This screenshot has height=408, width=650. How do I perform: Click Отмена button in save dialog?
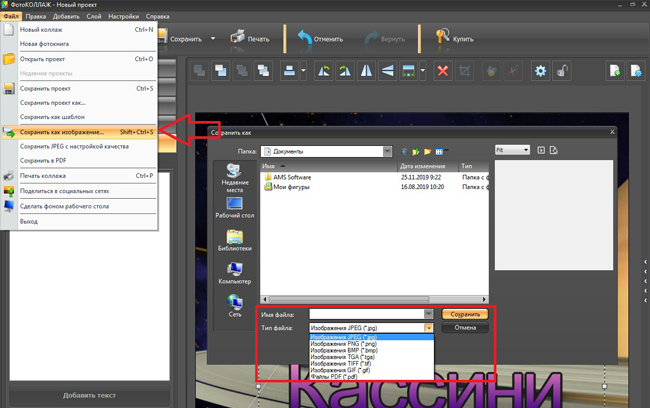coord(465,328)
